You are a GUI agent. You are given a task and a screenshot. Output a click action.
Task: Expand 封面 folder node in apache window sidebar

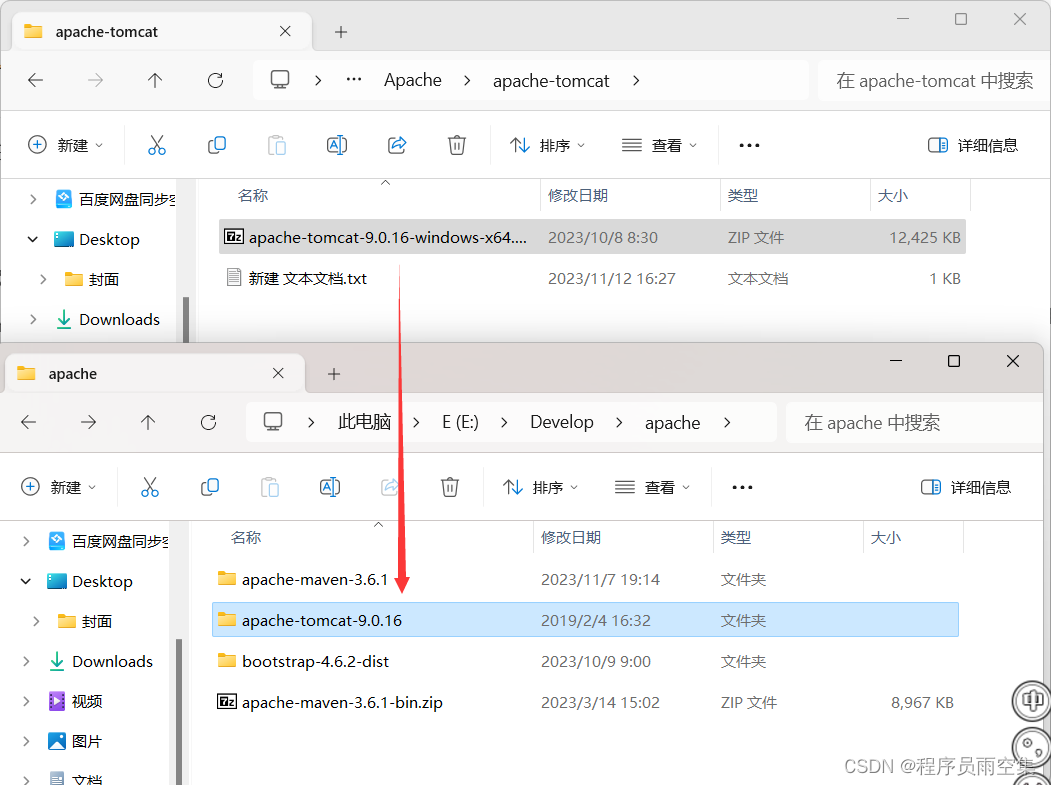[37, 621]
